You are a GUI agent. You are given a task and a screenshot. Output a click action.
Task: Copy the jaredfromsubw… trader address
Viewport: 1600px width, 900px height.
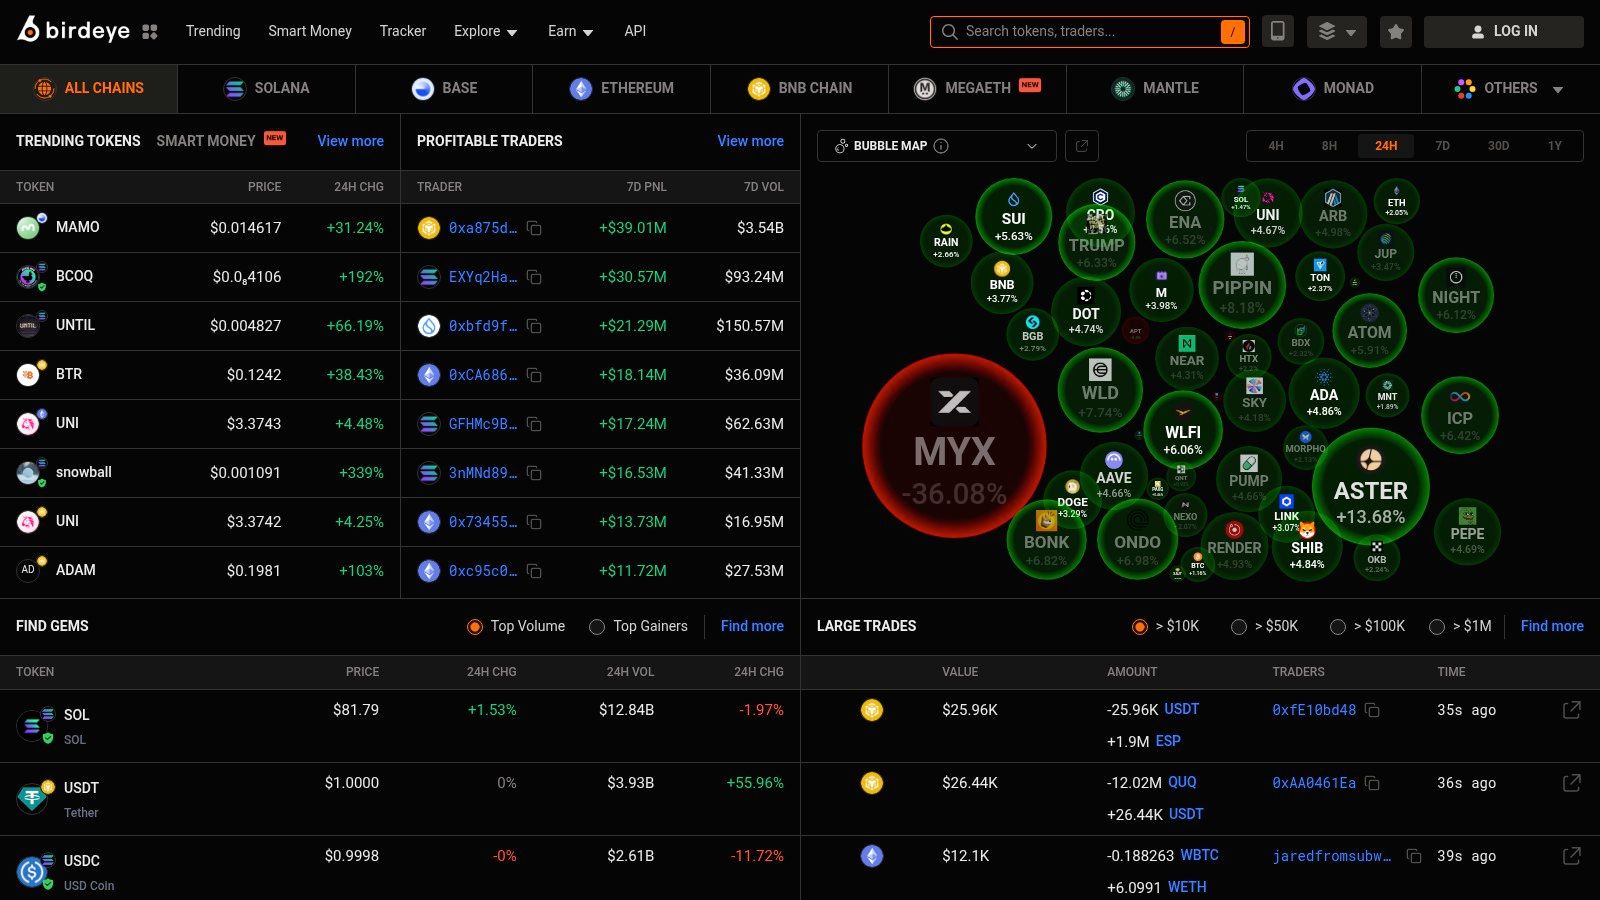click(1414, 856)
